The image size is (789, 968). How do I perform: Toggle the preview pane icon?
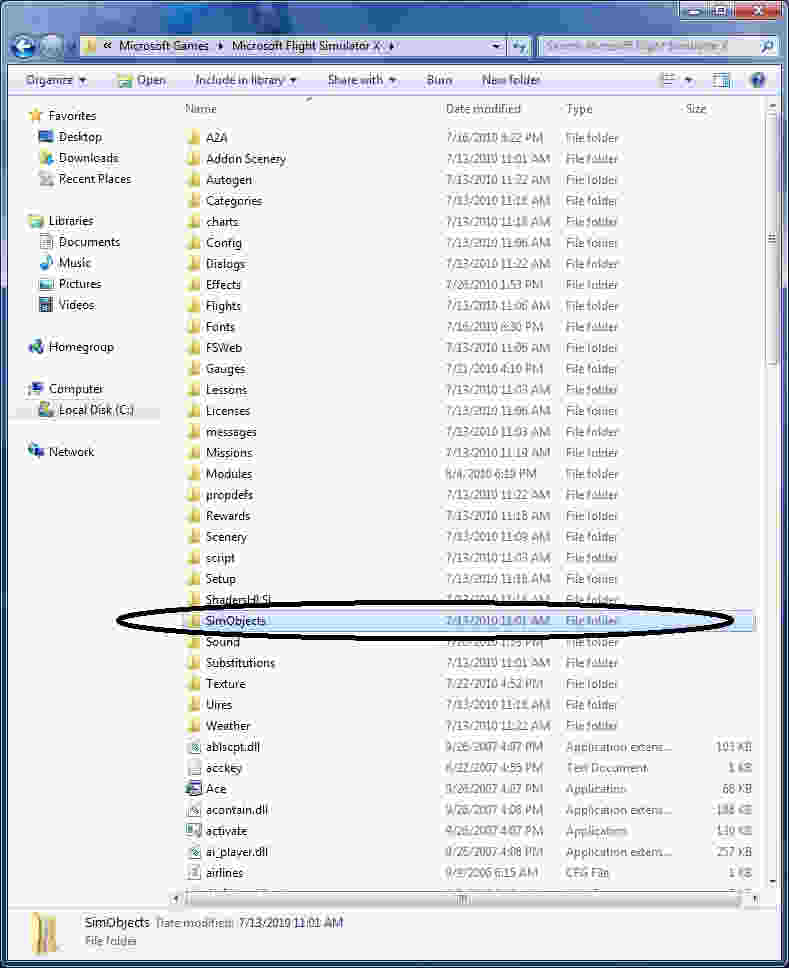tap(721, 80)
